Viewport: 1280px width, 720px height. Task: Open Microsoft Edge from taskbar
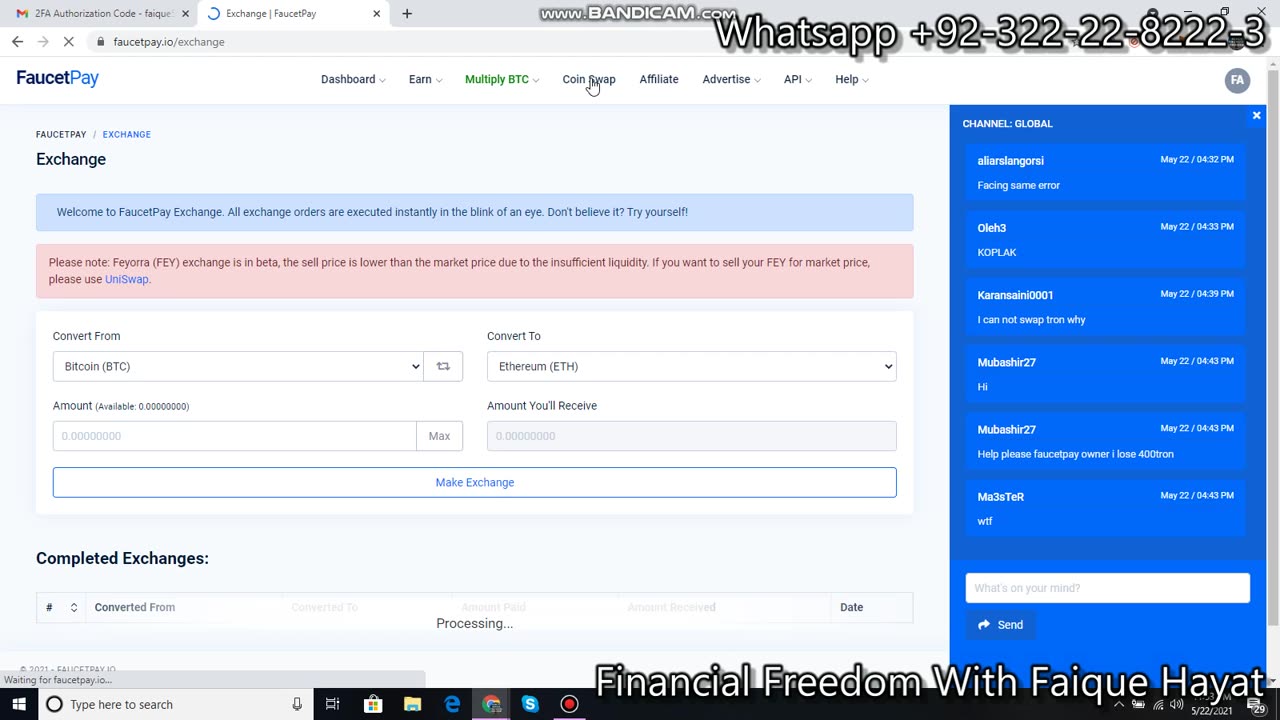click(452, 704)
